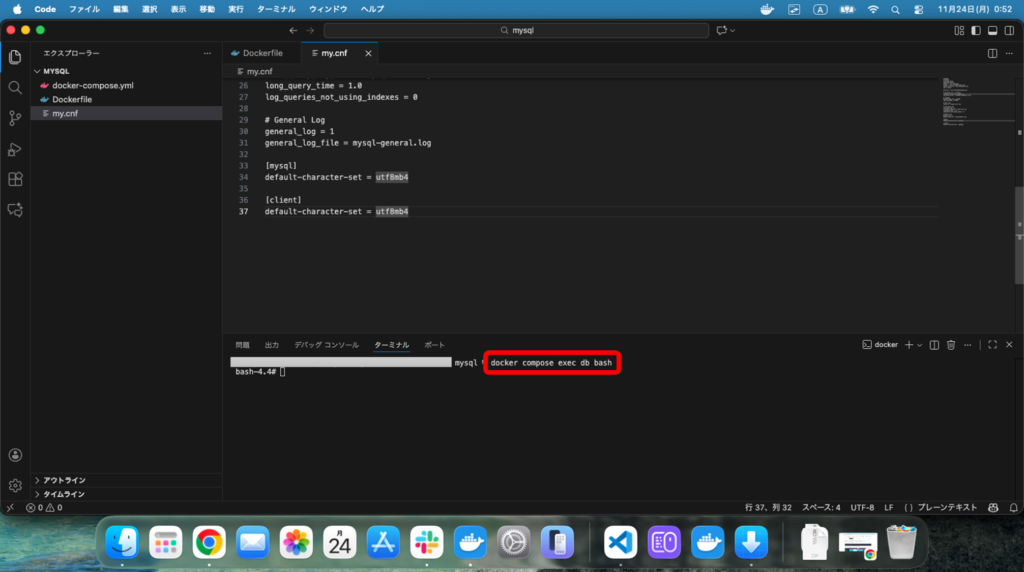Click the UTF-8 encoding in status bar

[x=862, y=507]
